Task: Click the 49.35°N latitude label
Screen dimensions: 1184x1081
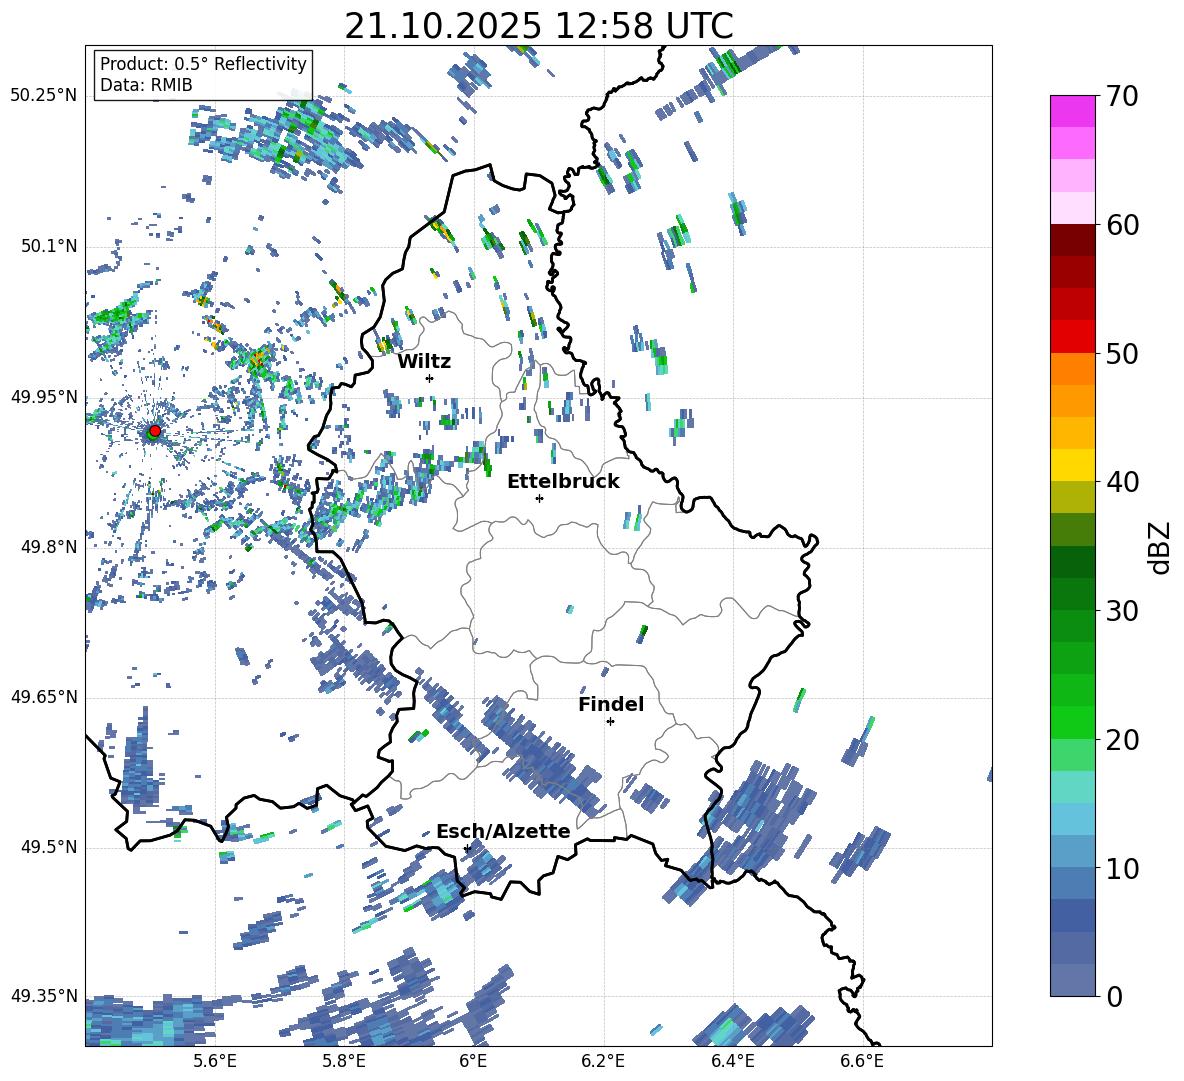Action: (44, 996)
